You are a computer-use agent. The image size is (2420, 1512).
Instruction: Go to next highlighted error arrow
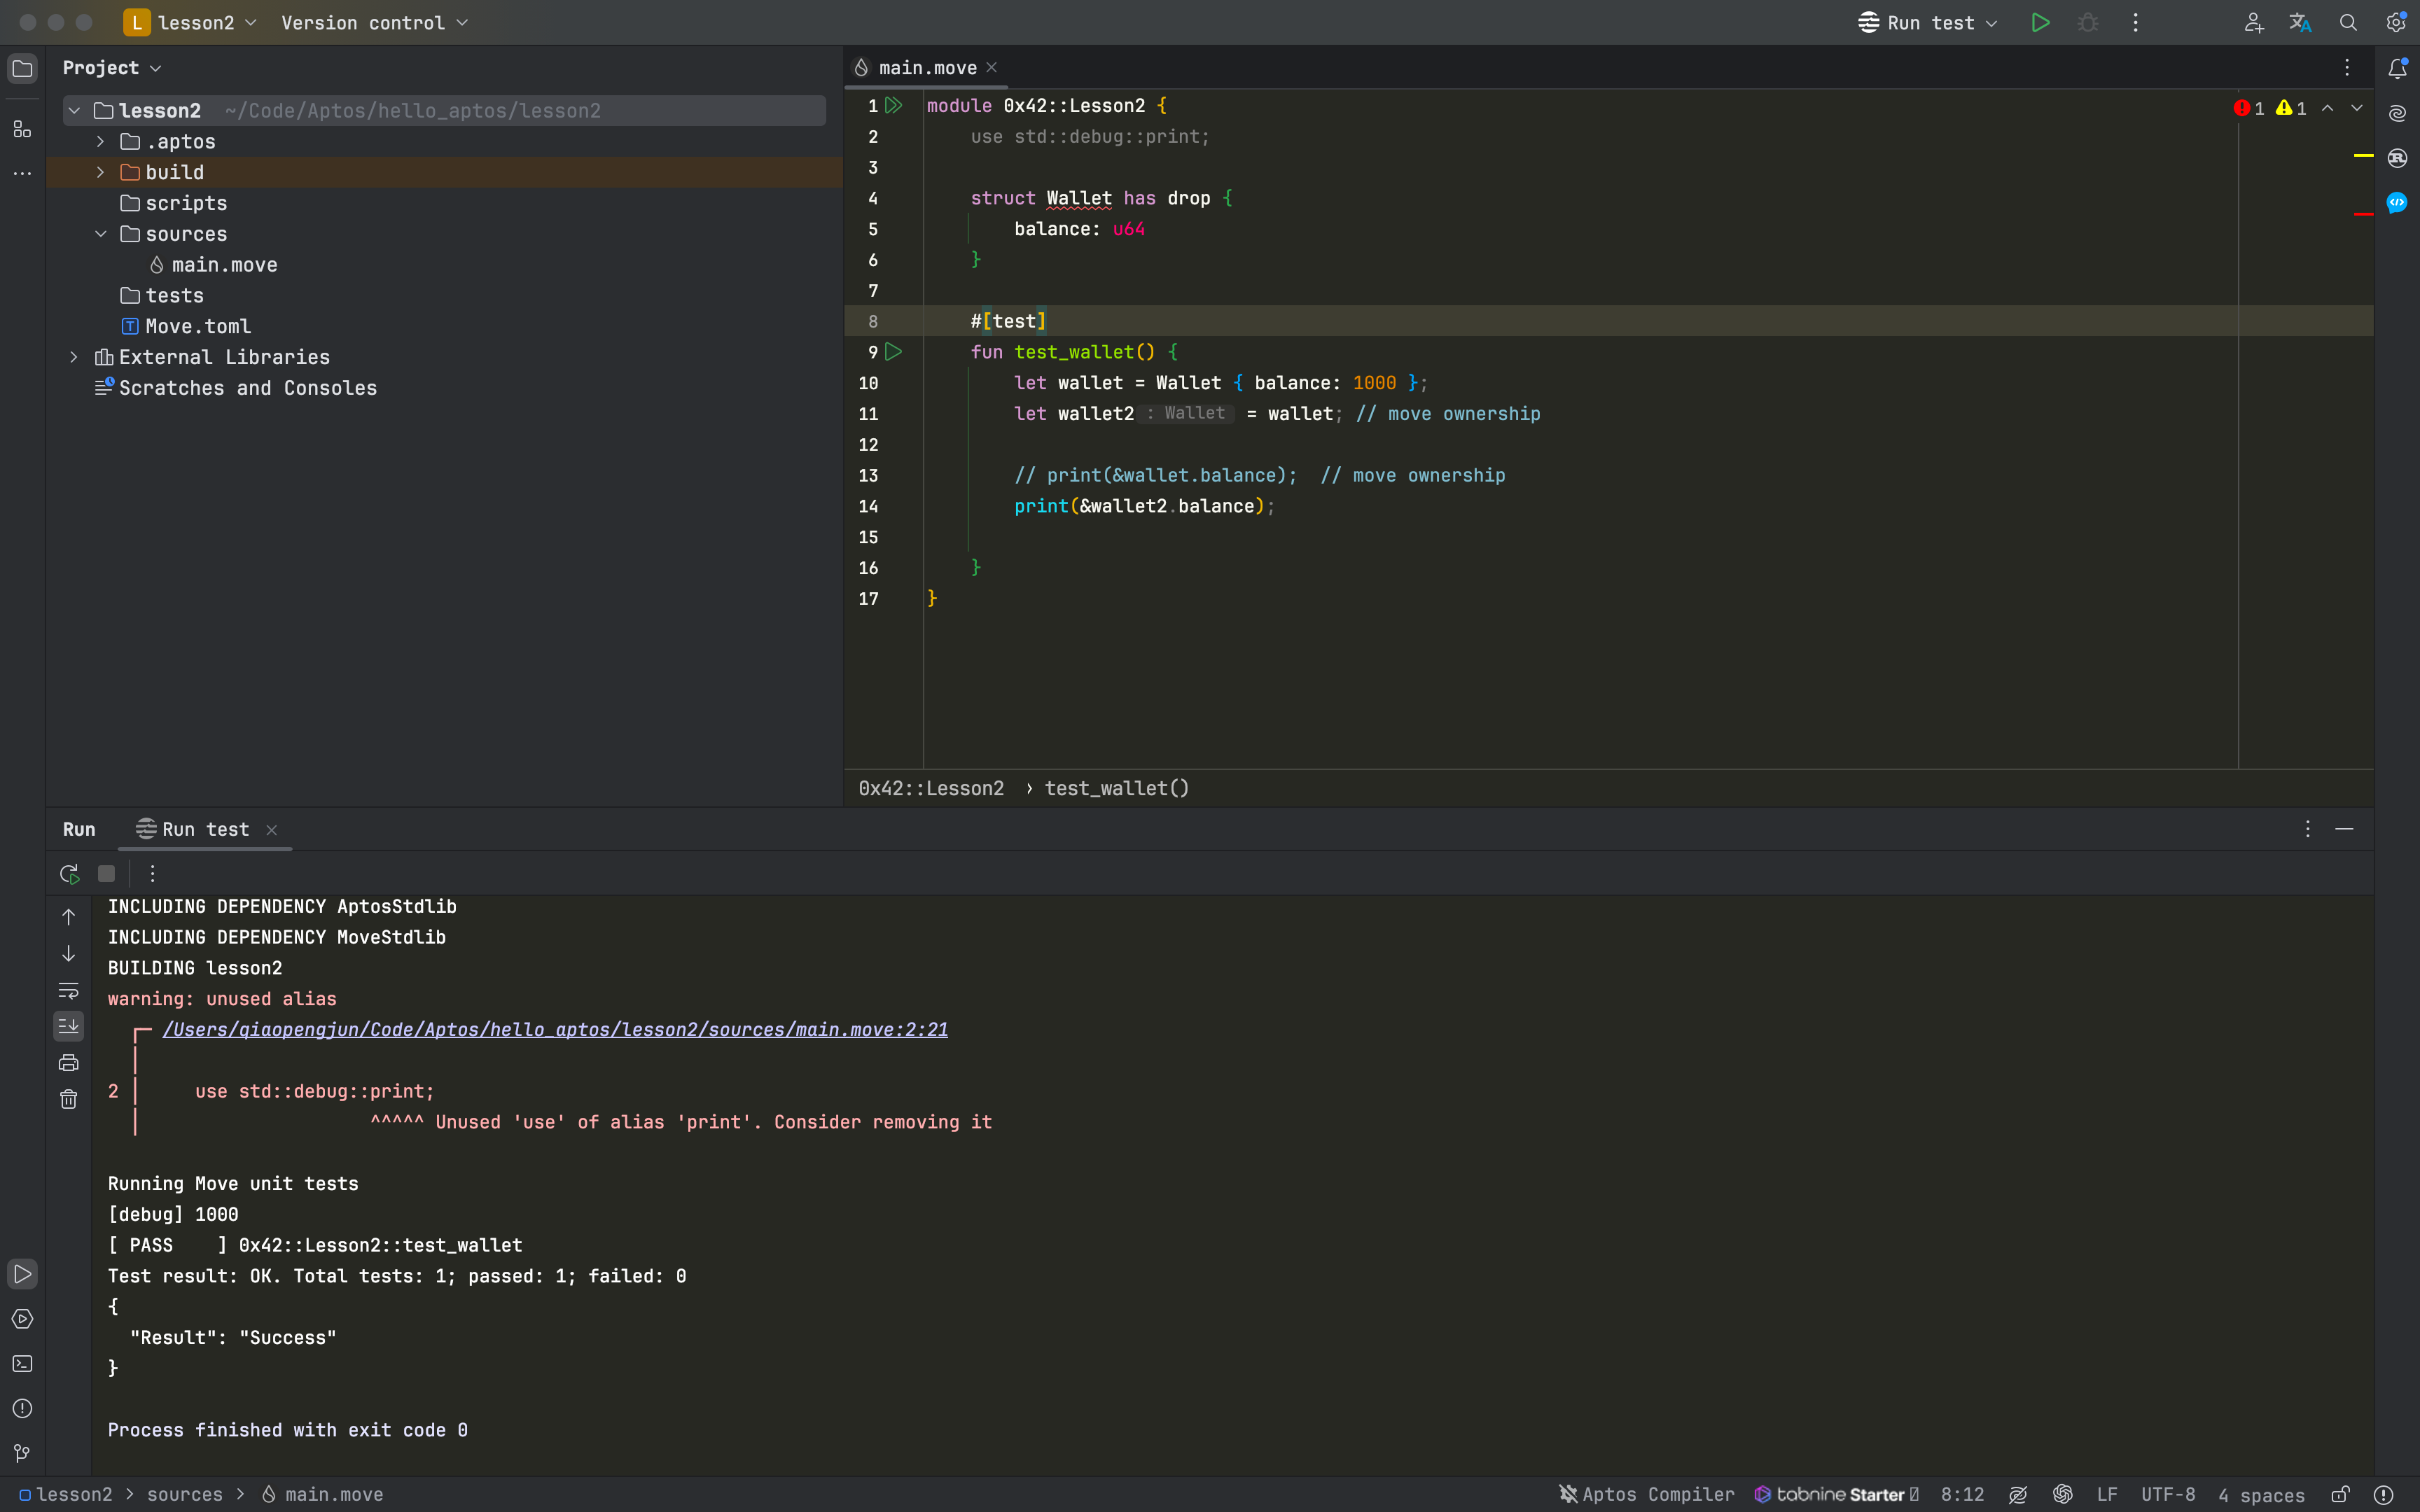click(x=2357, y=108)
